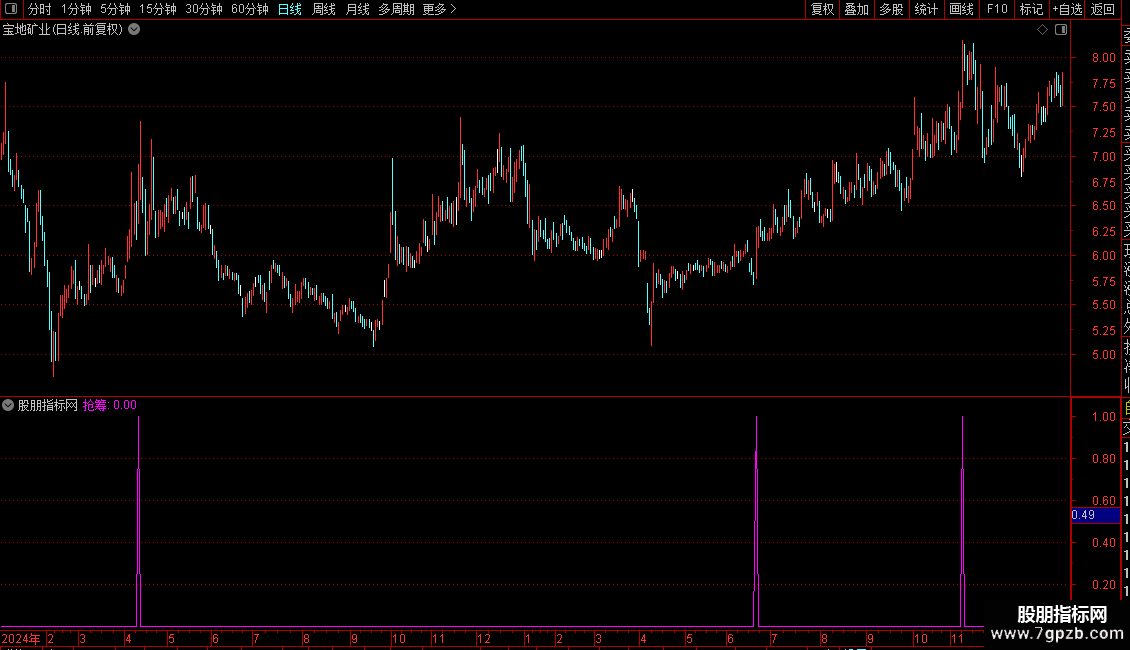
Task: Select the 15分钟 period tab
Action: point(157,9)
